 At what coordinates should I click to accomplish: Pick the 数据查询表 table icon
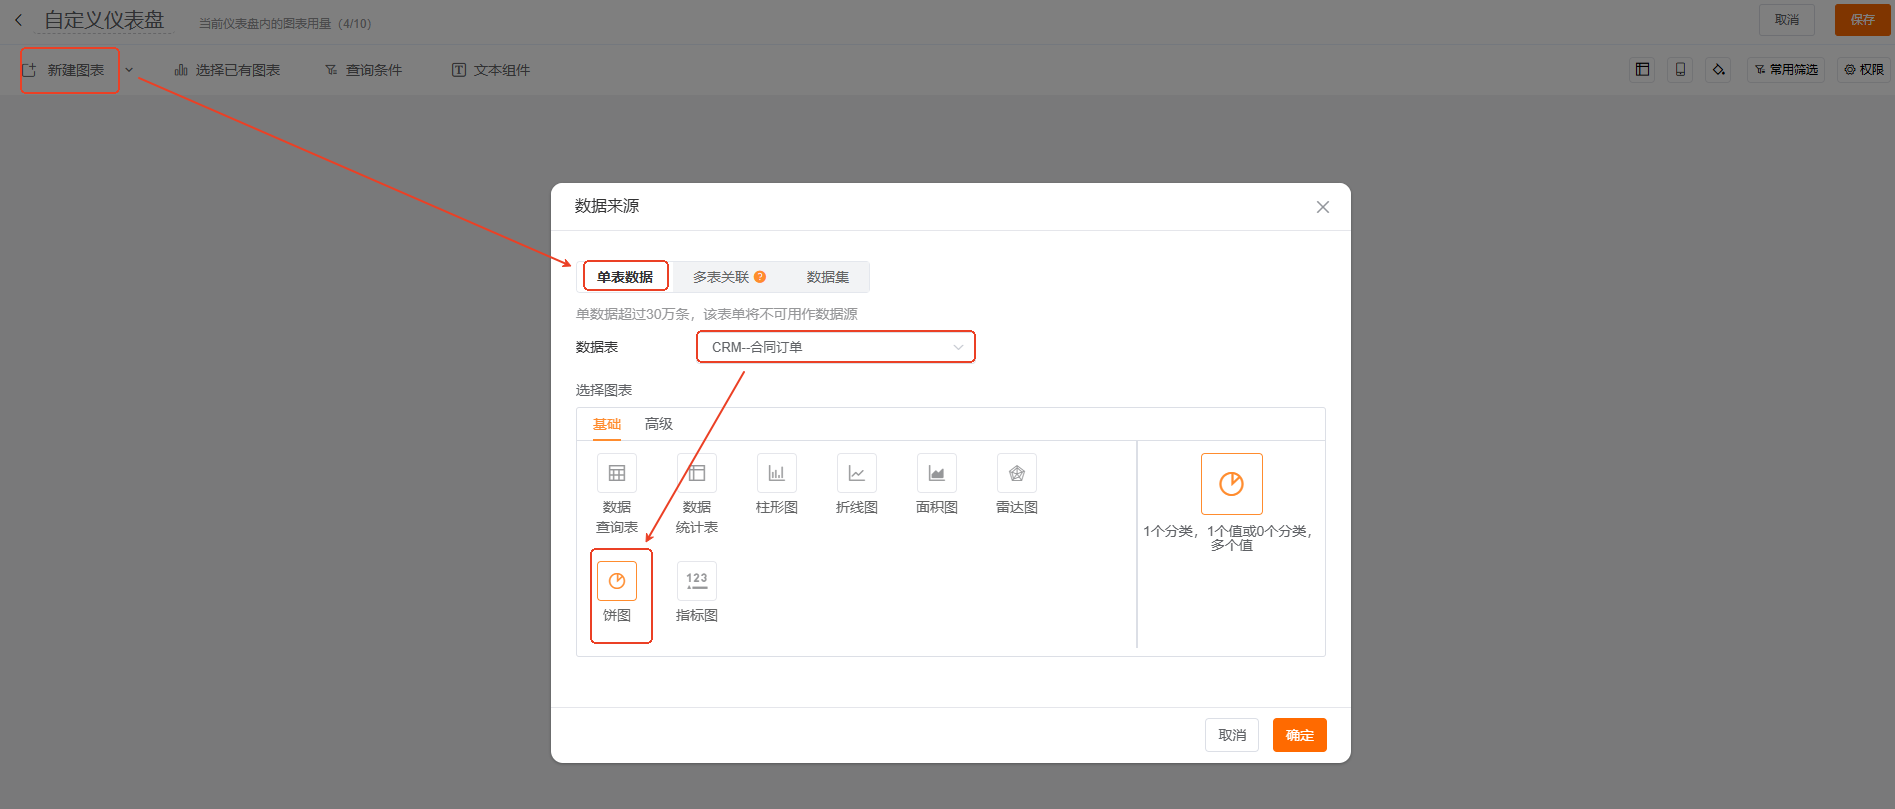point(617,474)
